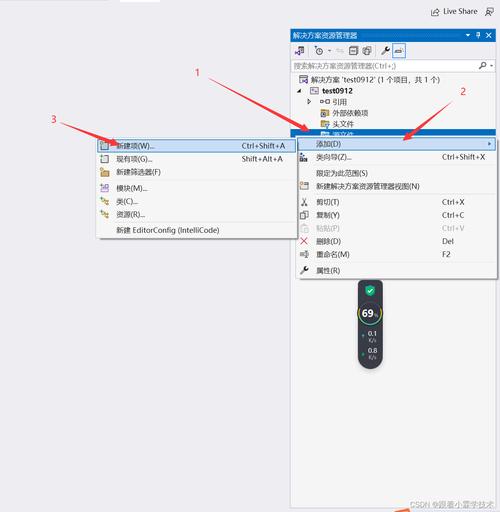Toggle the preview selected items toolbar button
Viewport: 500px width, 512px height.
pos(399,51)
